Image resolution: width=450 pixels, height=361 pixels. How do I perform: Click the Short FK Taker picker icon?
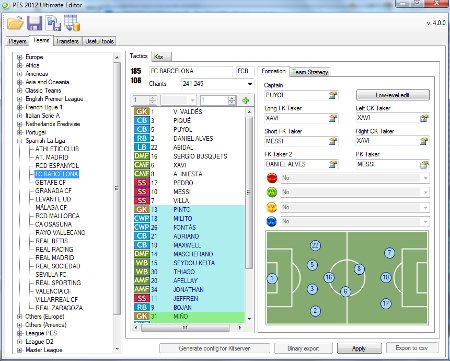[333, 141]
